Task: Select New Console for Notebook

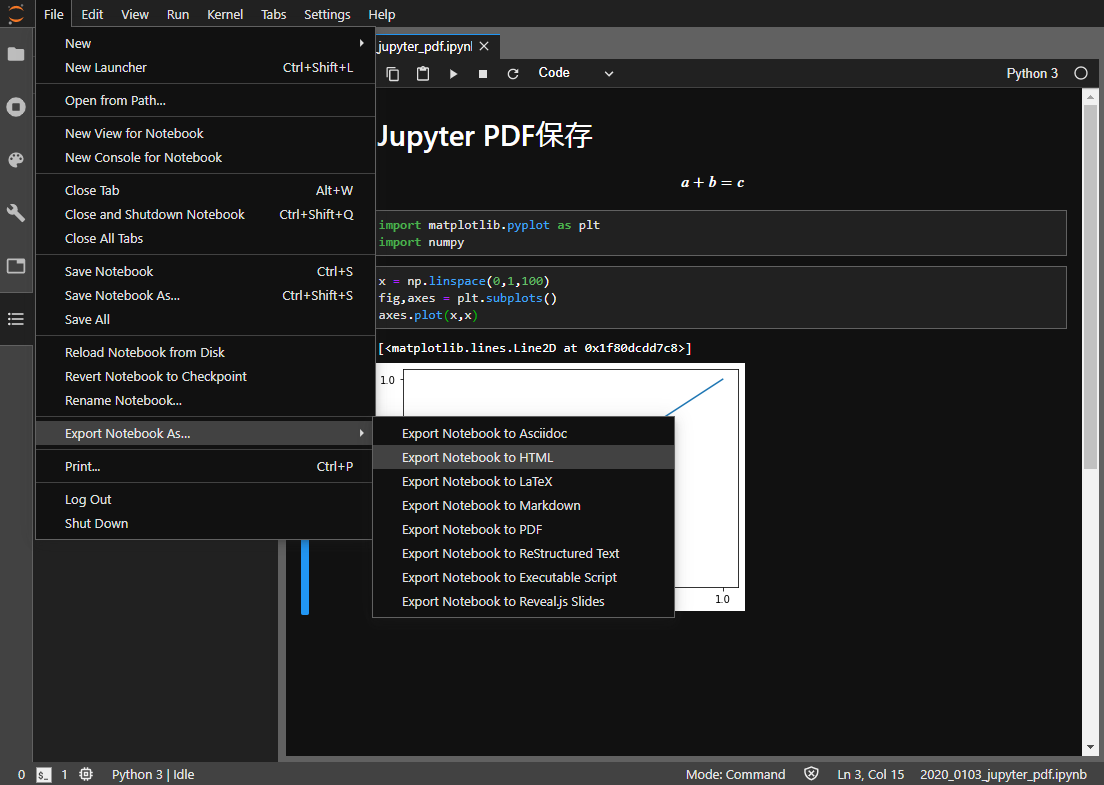Action: pyautogui.click(x=205, y=158)
